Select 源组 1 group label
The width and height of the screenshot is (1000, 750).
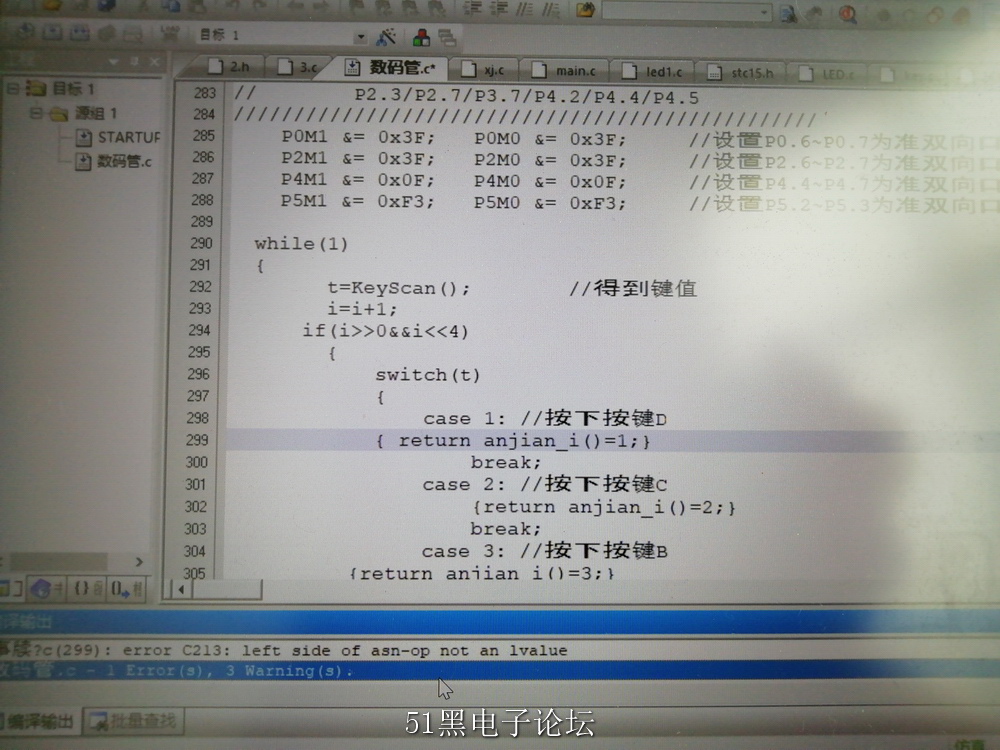96,113
